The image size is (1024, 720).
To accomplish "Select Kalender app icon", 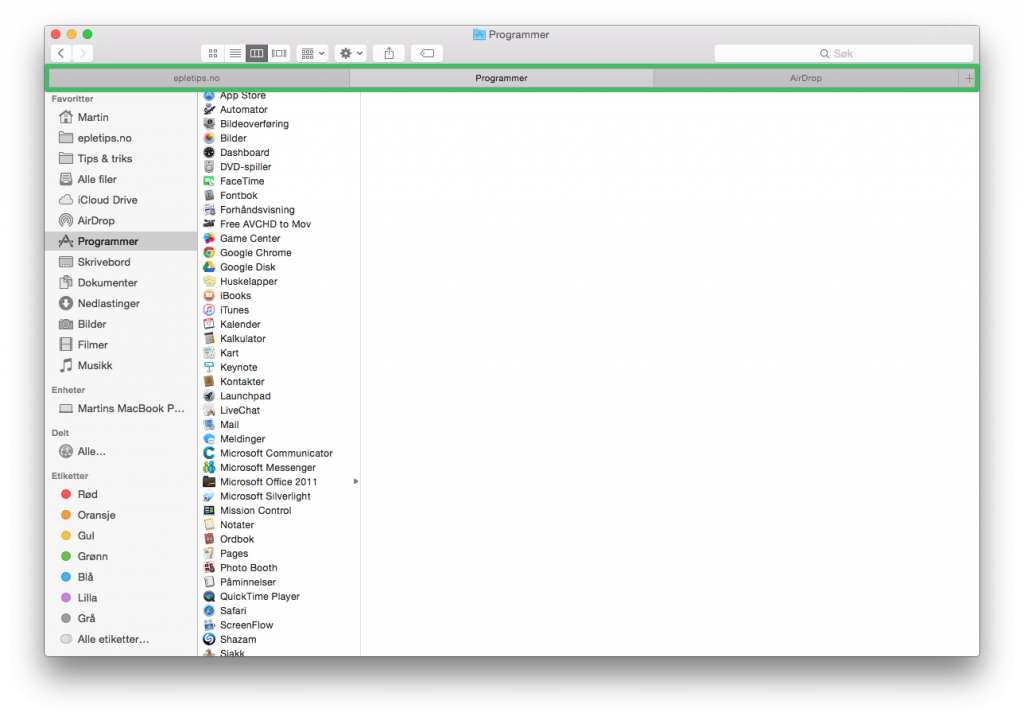I will (209, 324).
